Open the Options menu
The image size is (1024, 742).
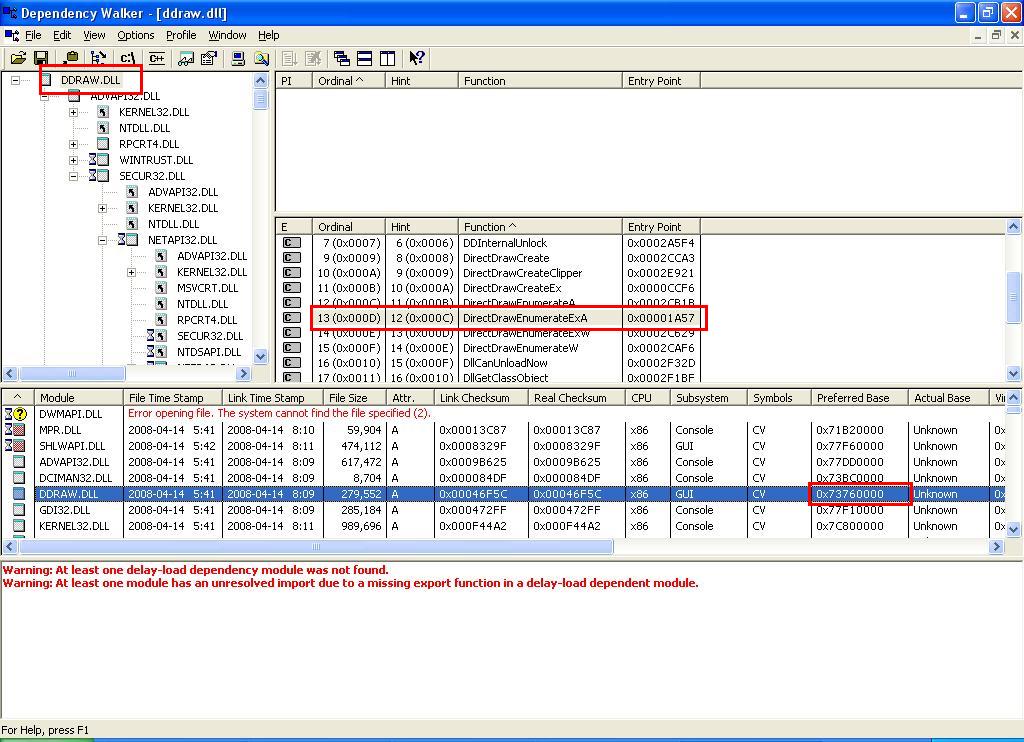pyautogui.click(x=136, y=35)
